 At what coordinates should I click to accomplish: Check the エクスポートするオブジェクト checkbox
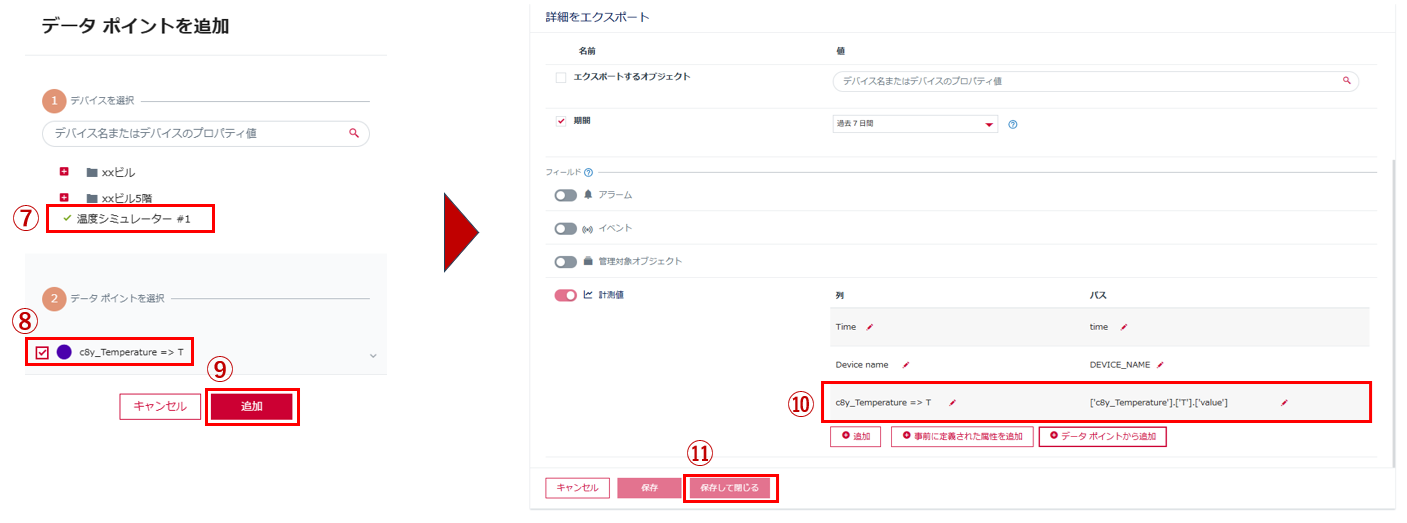[561, 77]
